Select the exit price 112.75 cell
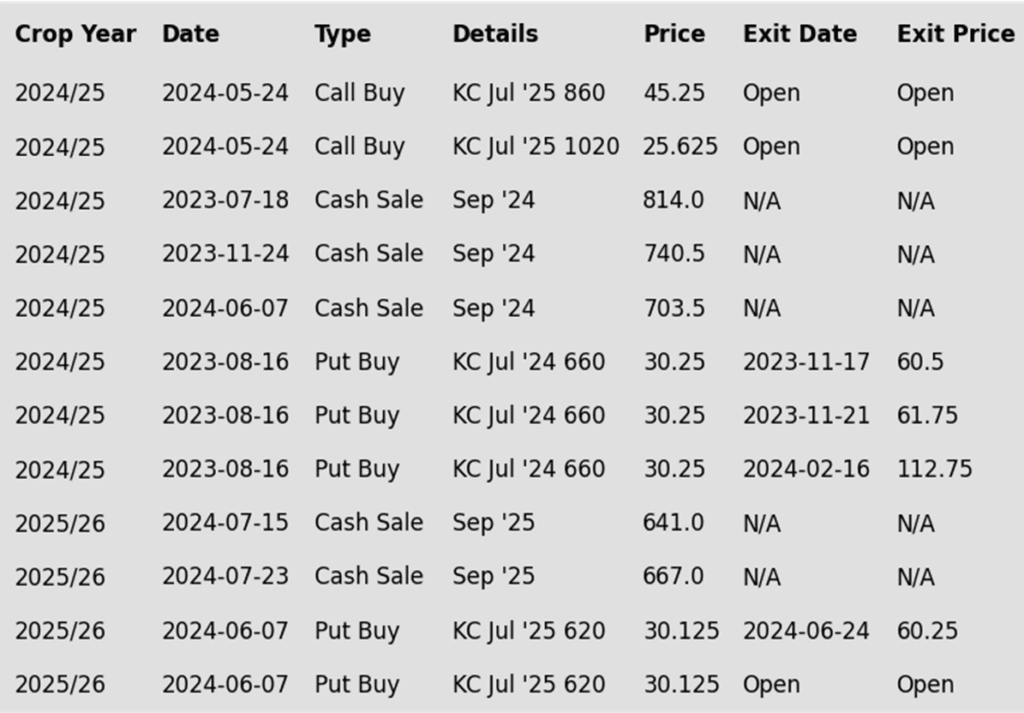Image resolution: width=1024 pixels, height=713 pixels. click(x=934, y=469)
